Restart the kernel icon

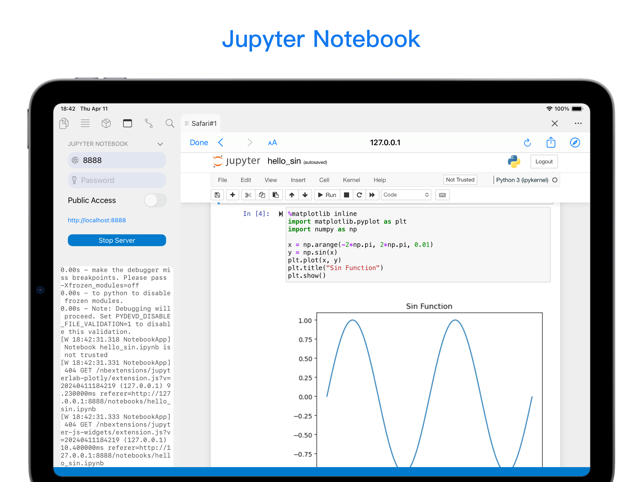coord(359,195)
